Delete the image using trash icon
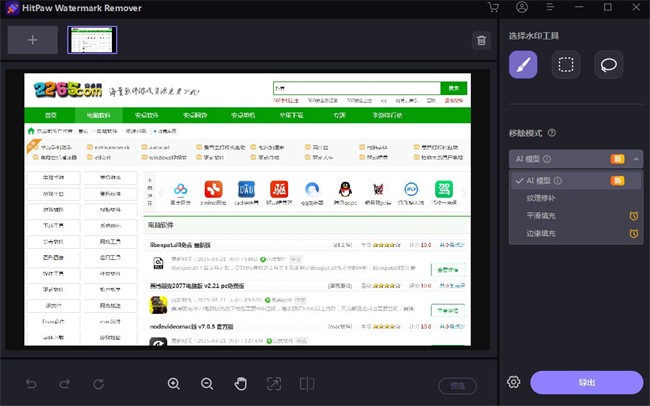Screen dimensions: 650x406 coord(481,41)
